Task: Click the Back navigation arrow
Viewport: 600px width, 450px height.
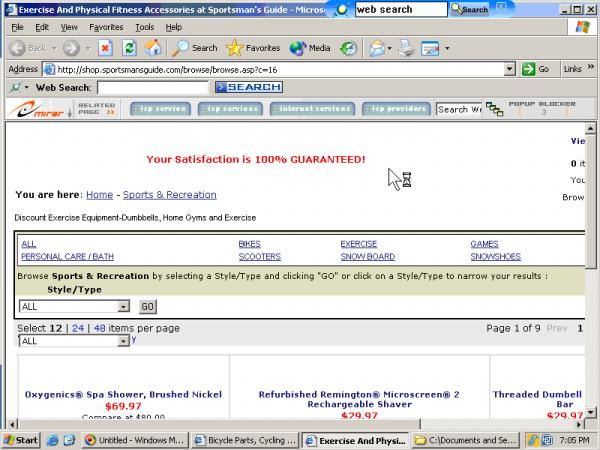Action: 17,48
